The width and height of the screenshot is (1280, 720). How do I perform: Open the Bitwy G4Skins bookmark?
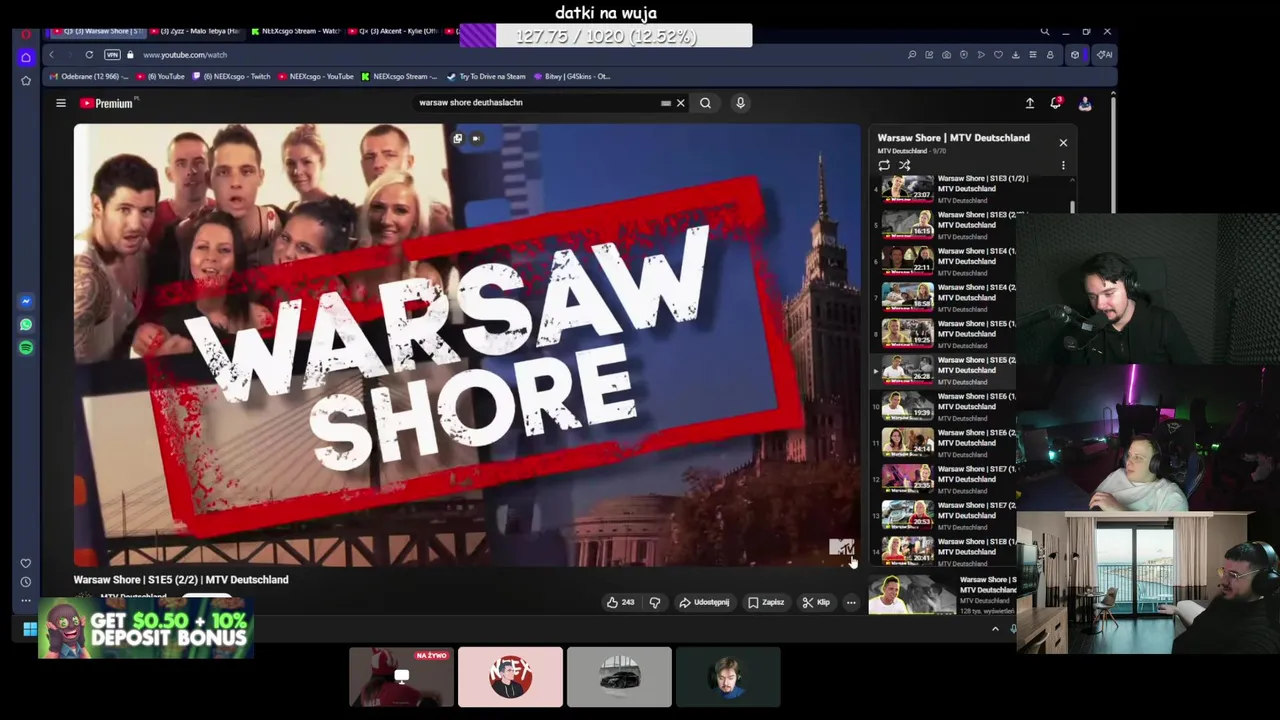(x=572, y=76)
